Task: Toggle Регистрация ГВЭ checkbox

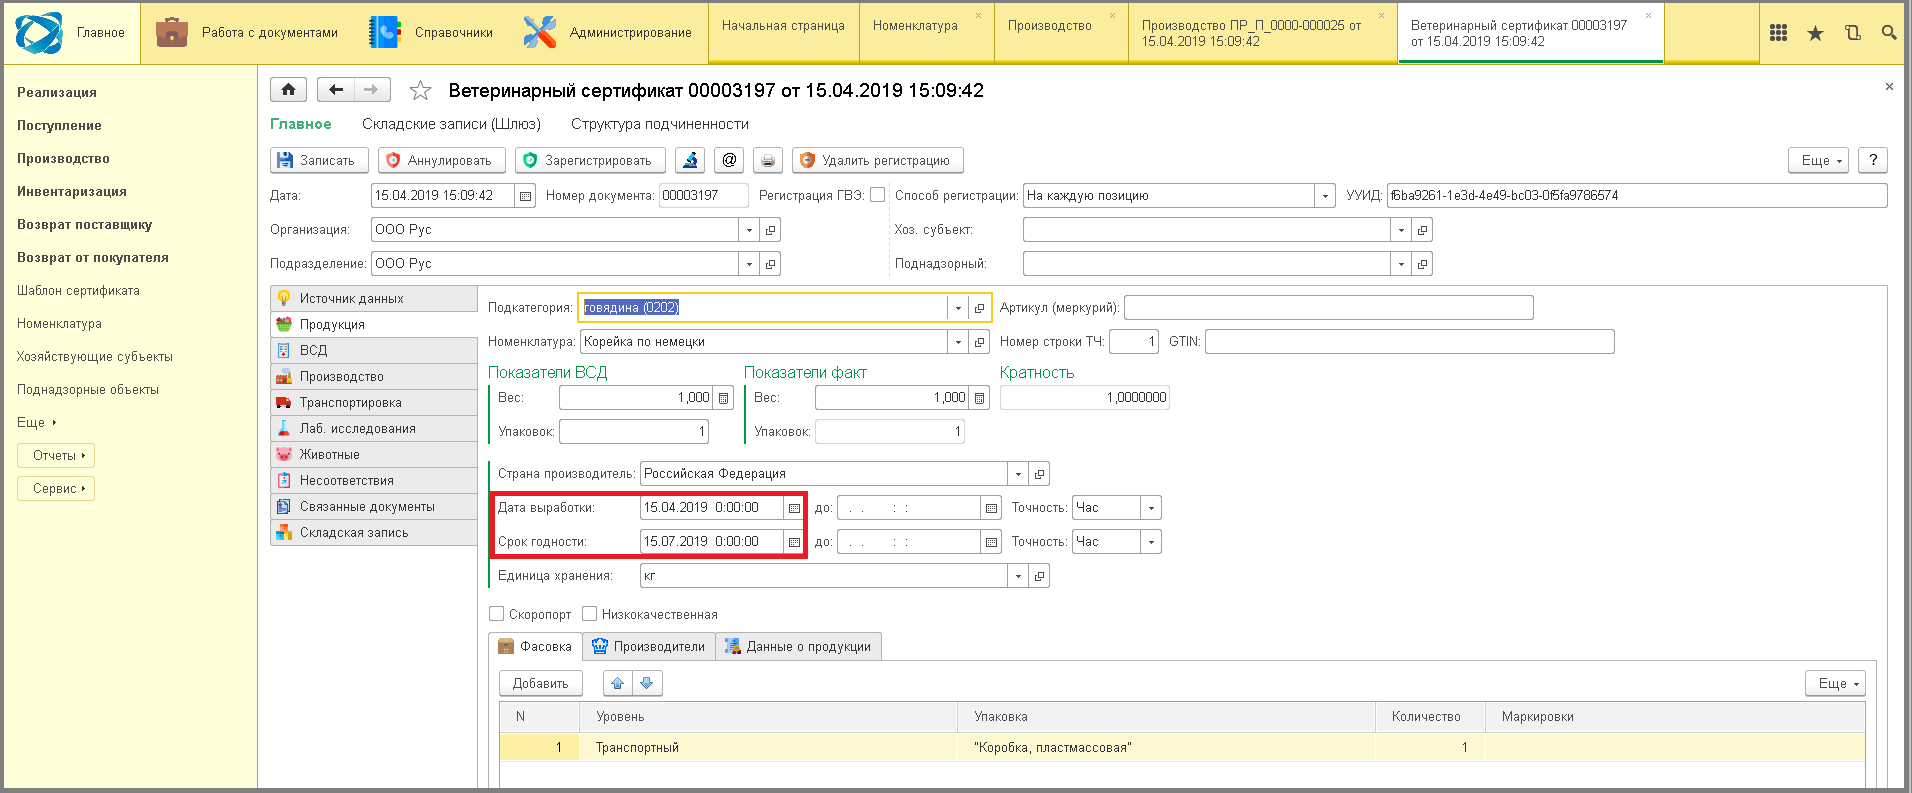Action: 877,195
